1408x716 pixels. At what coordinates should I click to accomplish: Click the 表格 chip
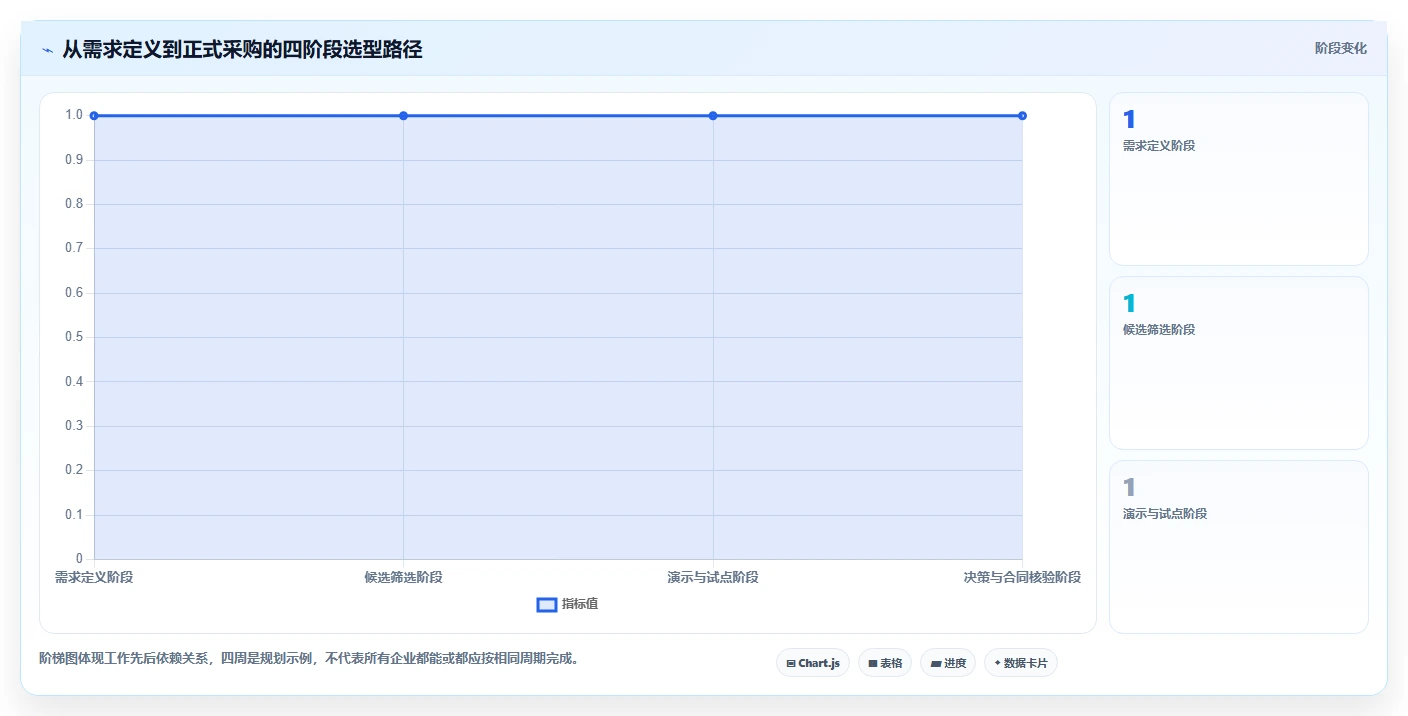click(x=885, y=663)
